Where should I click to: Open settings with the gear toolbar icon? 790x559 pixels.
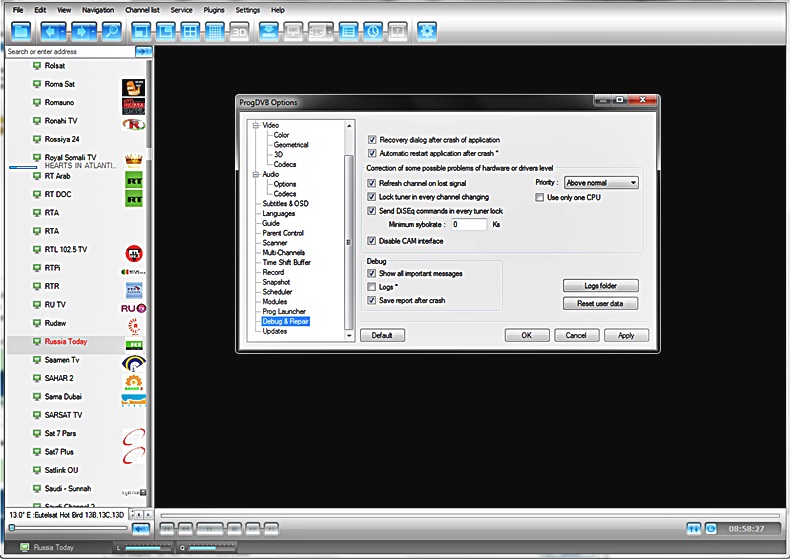[x=427, y=31]
